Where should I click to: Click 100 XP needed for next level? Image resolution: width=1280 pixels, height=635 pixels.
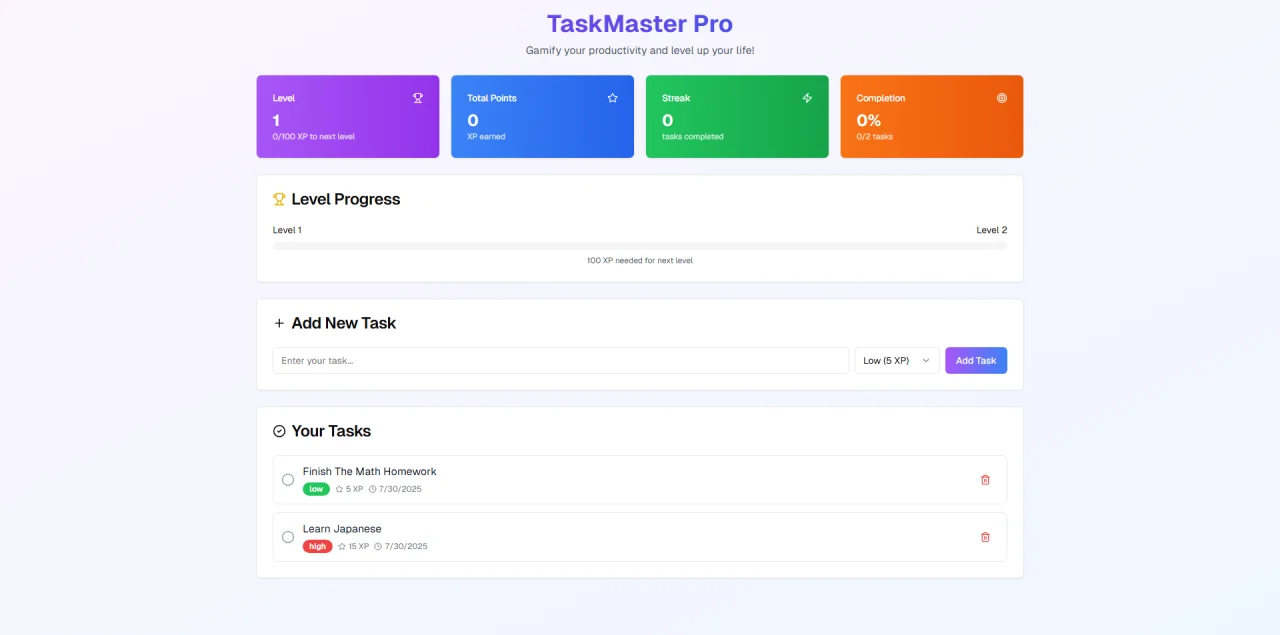pos(640,260)
